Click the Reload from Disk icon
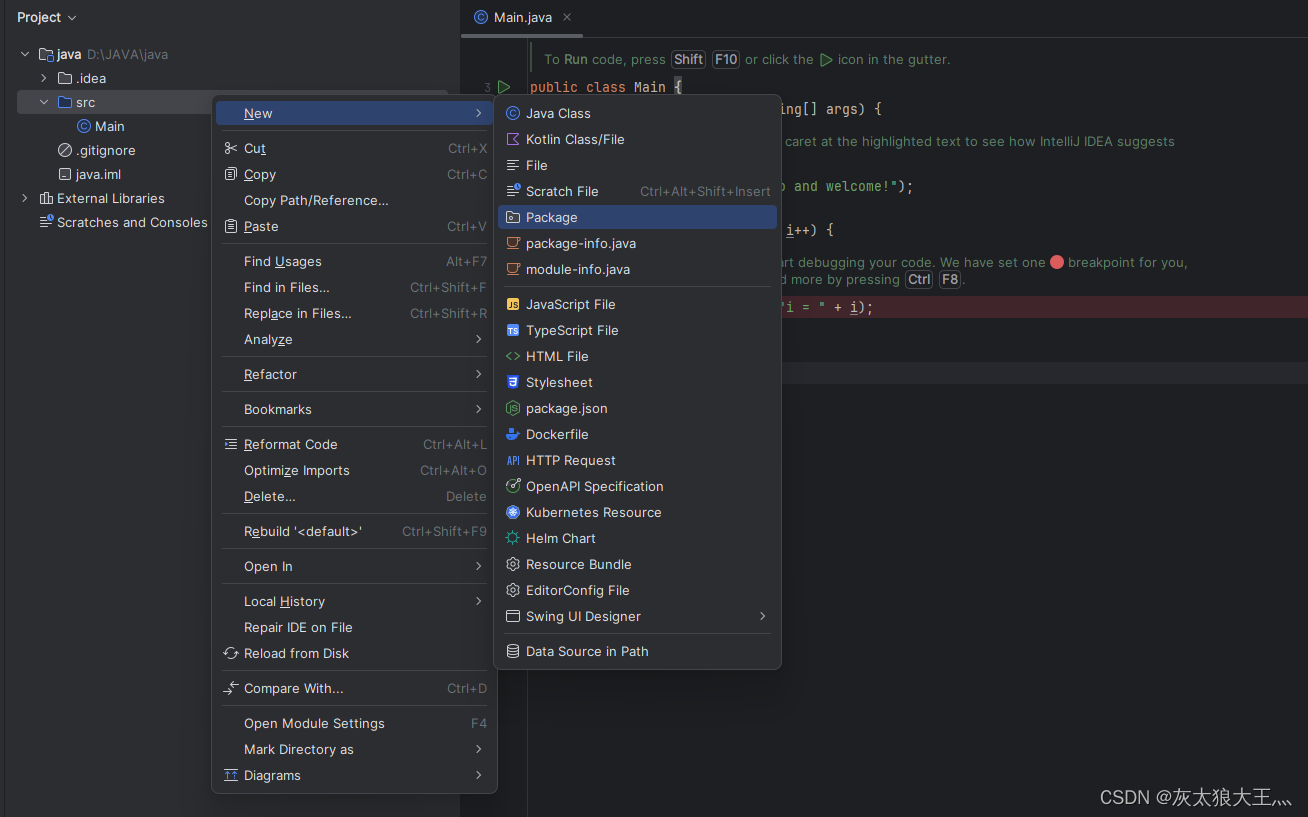Viewport: 1308px width, 817px height. coord(231,653)
